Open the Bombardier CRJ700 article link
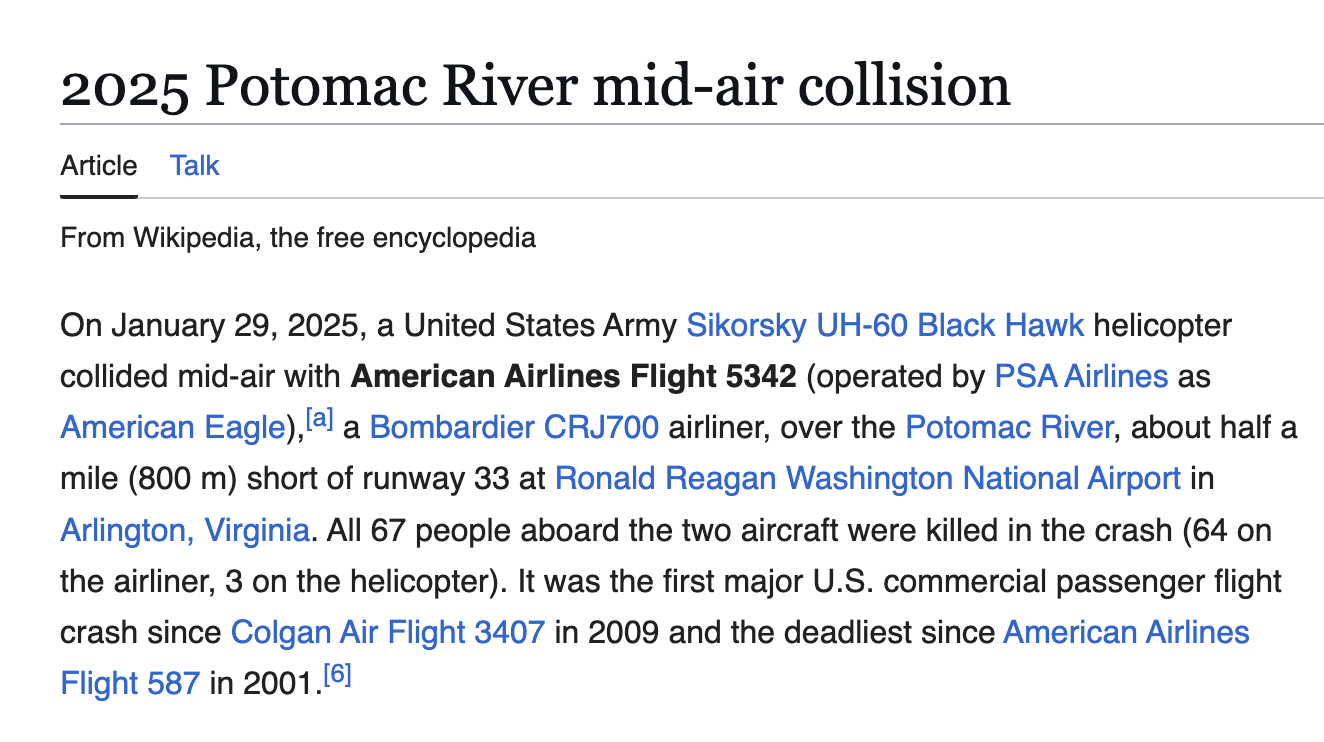The width and height of the screenshot is (1324, 742). (514, 427)
